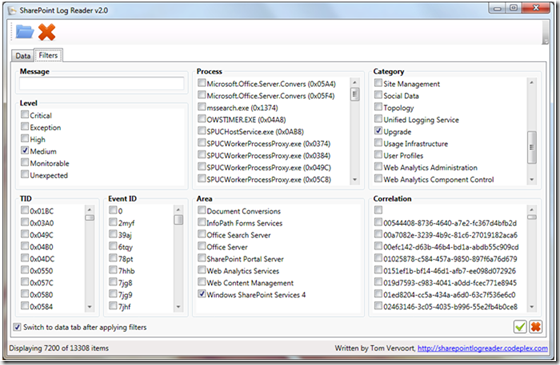560x365 pixels.
Task: Tick the User Profiles category
Action: click(x=378, y=155)
